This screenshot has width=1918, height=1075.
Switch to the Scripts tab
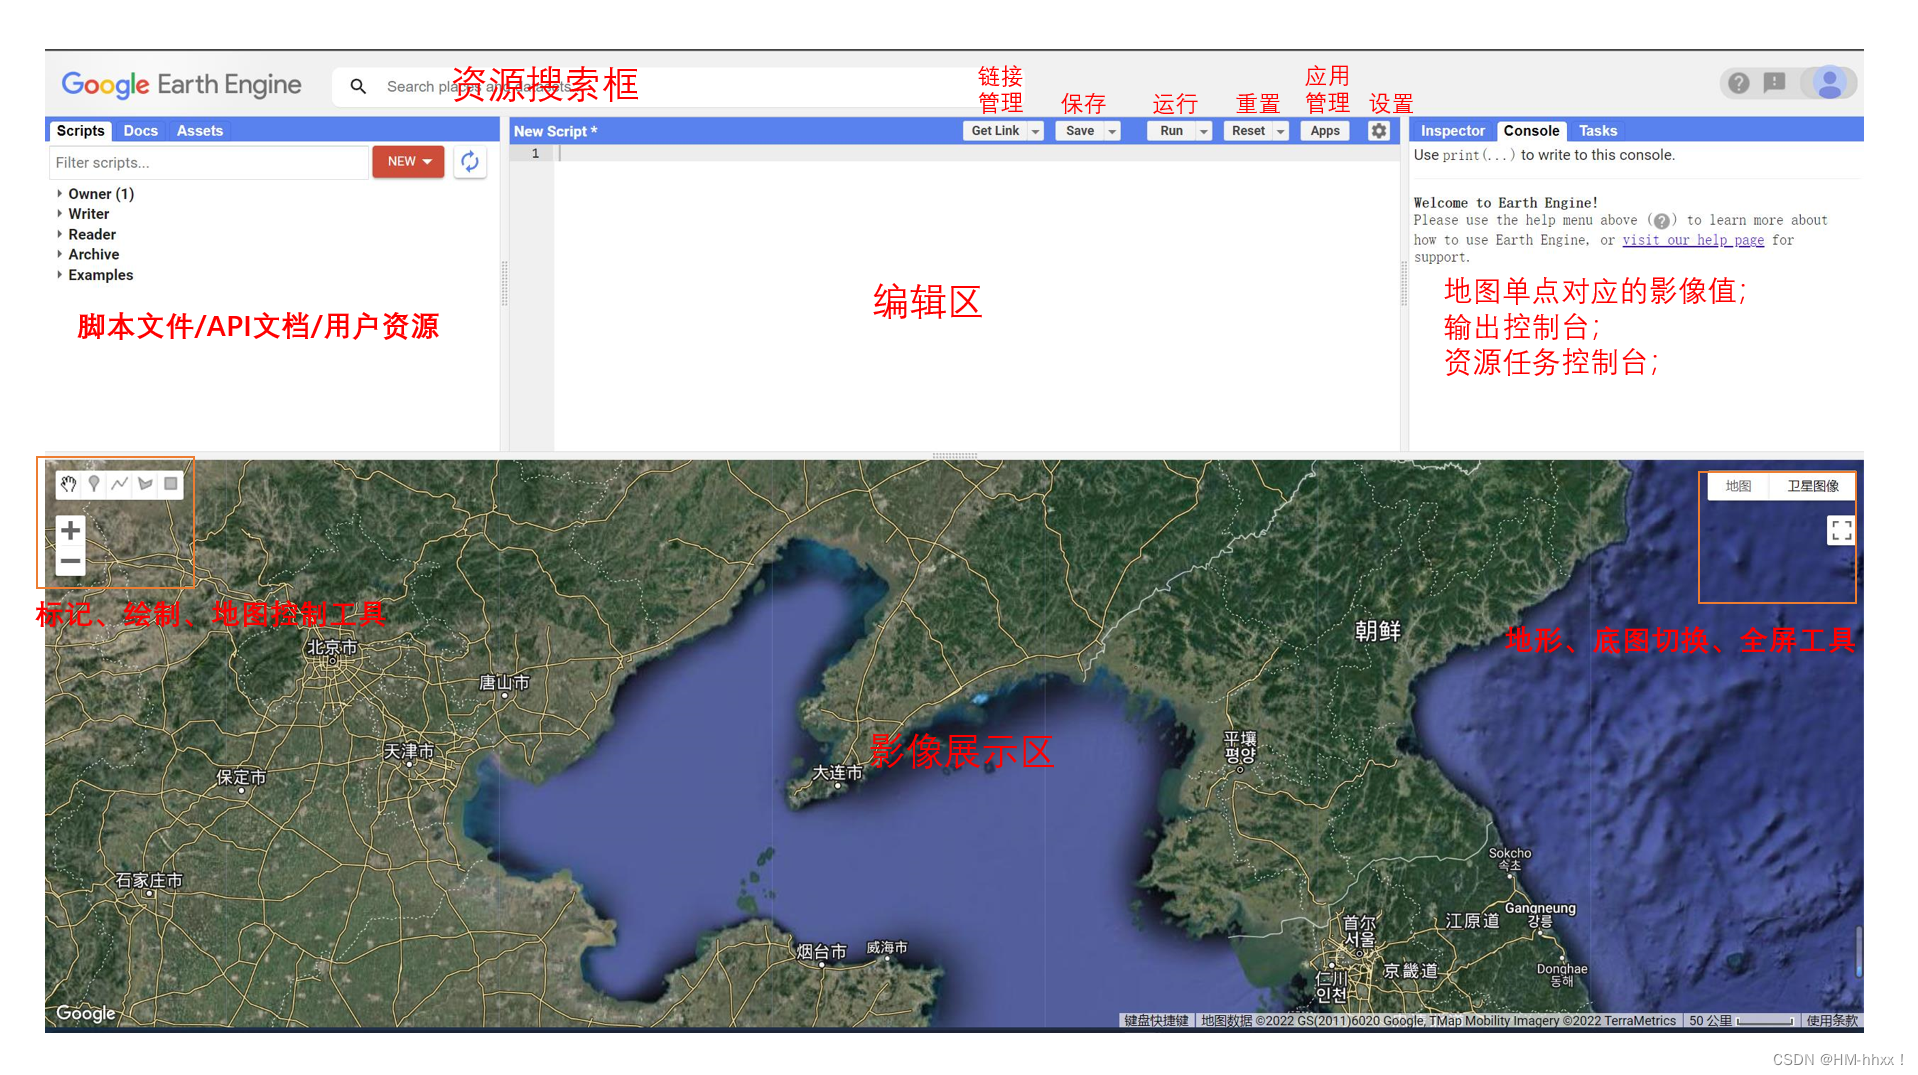(x=80, y=131)
